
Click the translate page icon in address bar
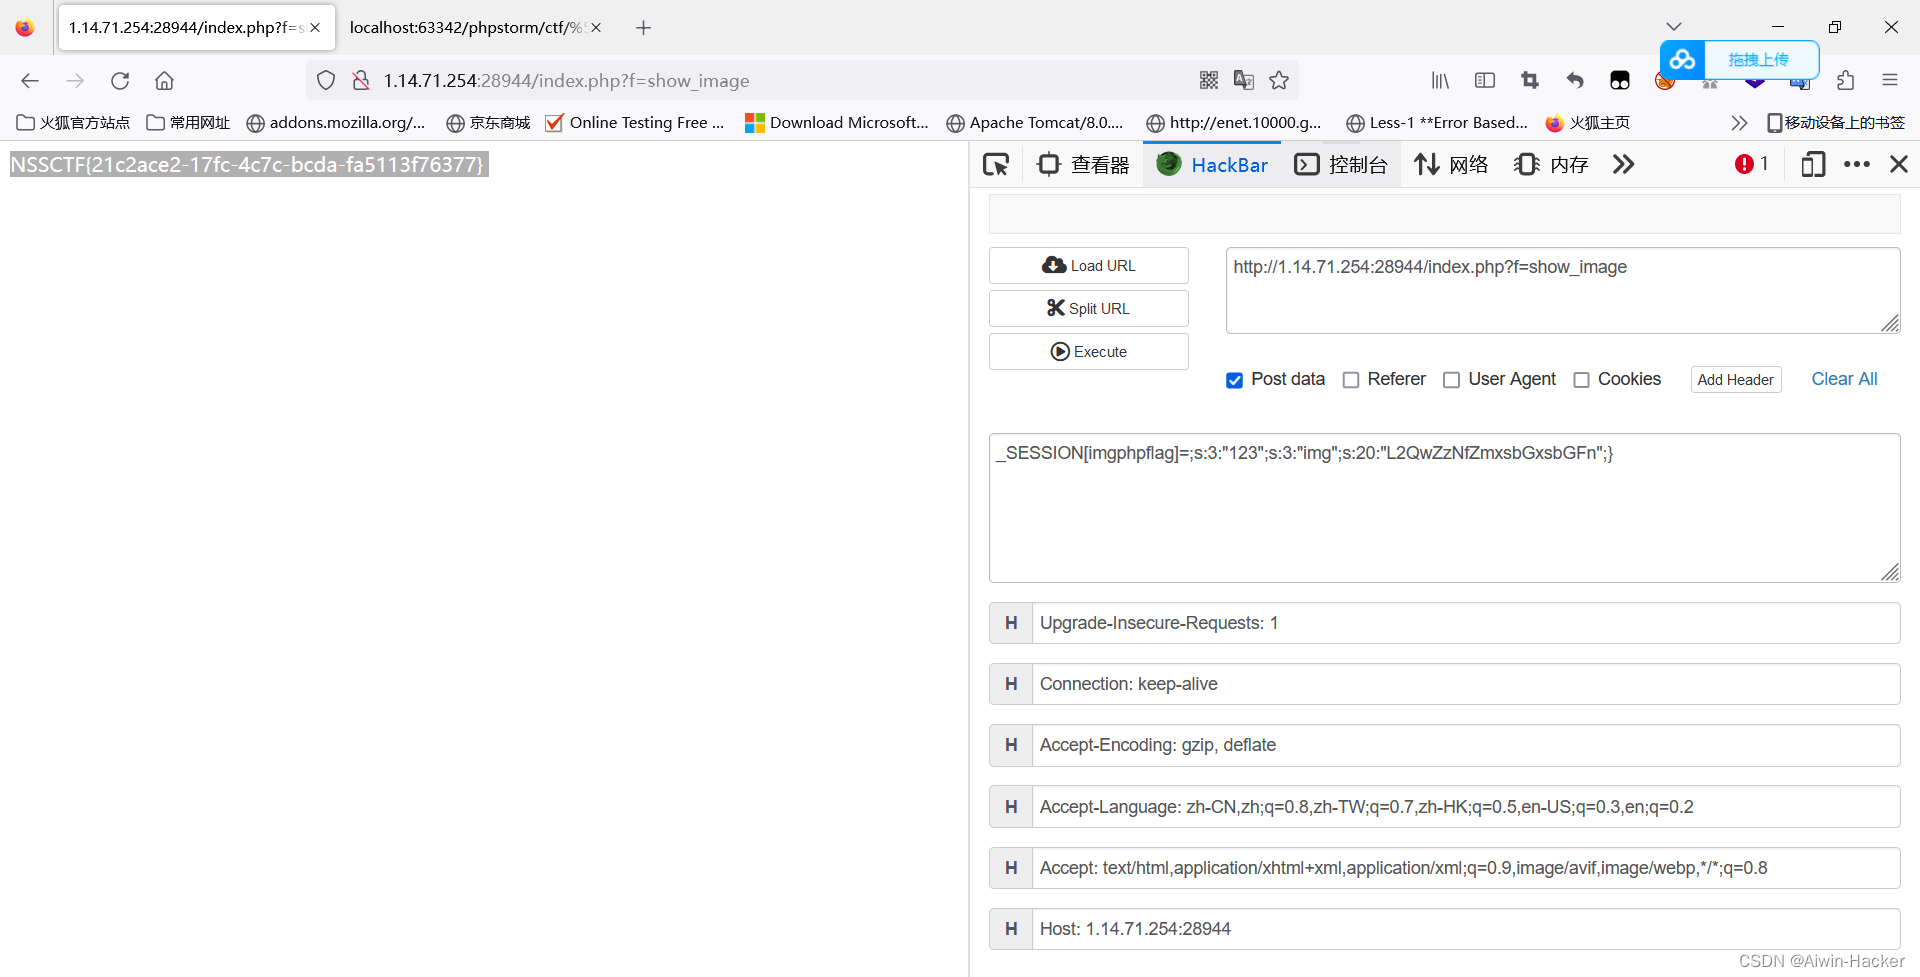1244,80
